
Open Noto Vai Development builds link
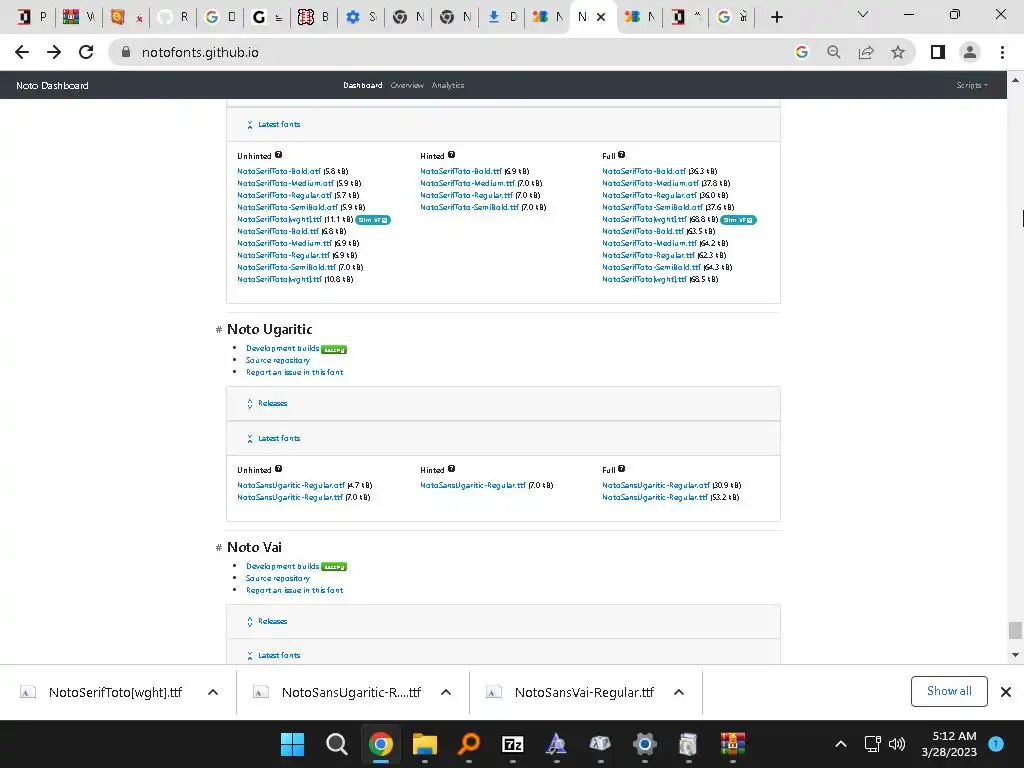[x=282, y=566]
